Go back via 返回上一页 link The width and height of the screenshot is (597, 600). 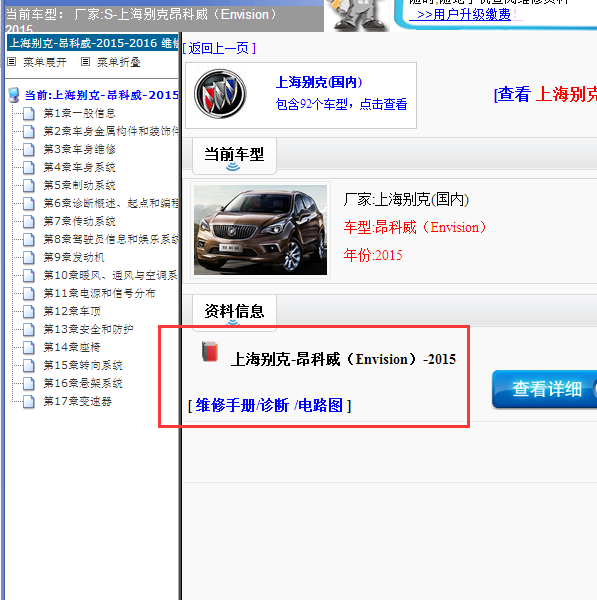click(x=219, y=48)
